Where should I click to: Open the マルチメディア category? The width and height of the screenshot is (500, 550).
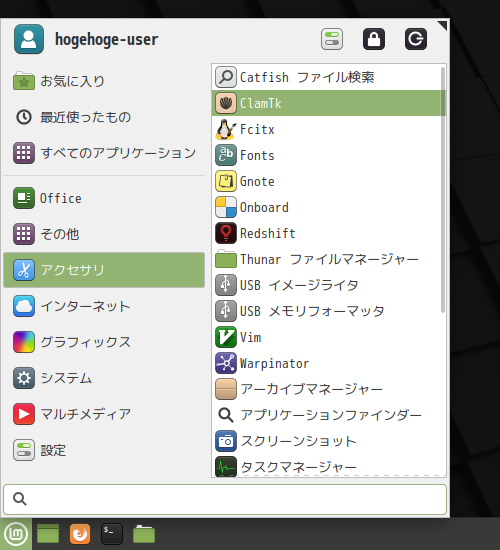tap(104, 414)
